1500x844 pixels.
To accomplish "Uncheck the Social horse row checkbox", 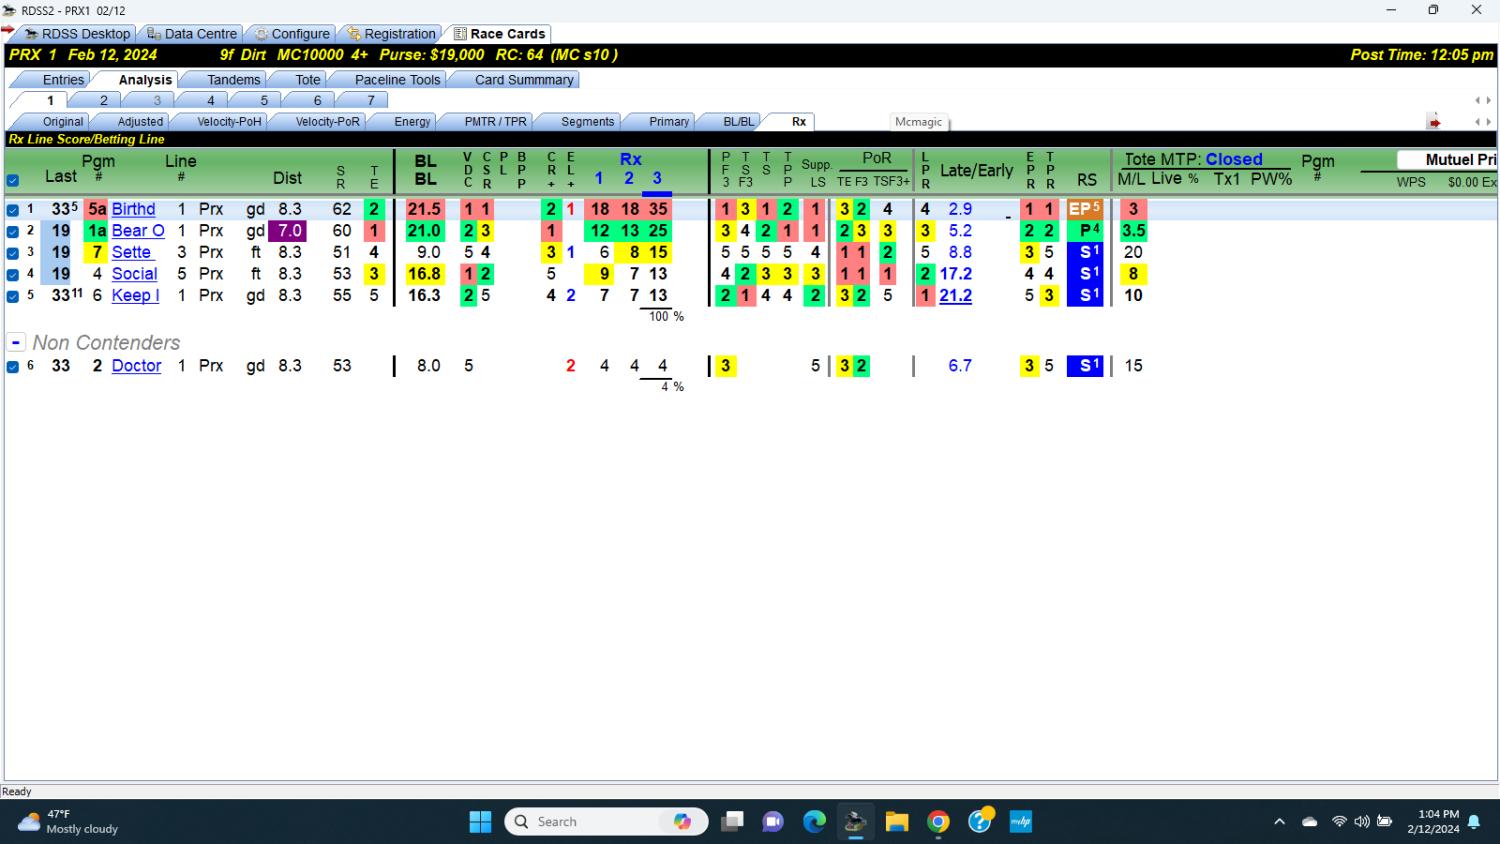I will [x=13, y=274].
